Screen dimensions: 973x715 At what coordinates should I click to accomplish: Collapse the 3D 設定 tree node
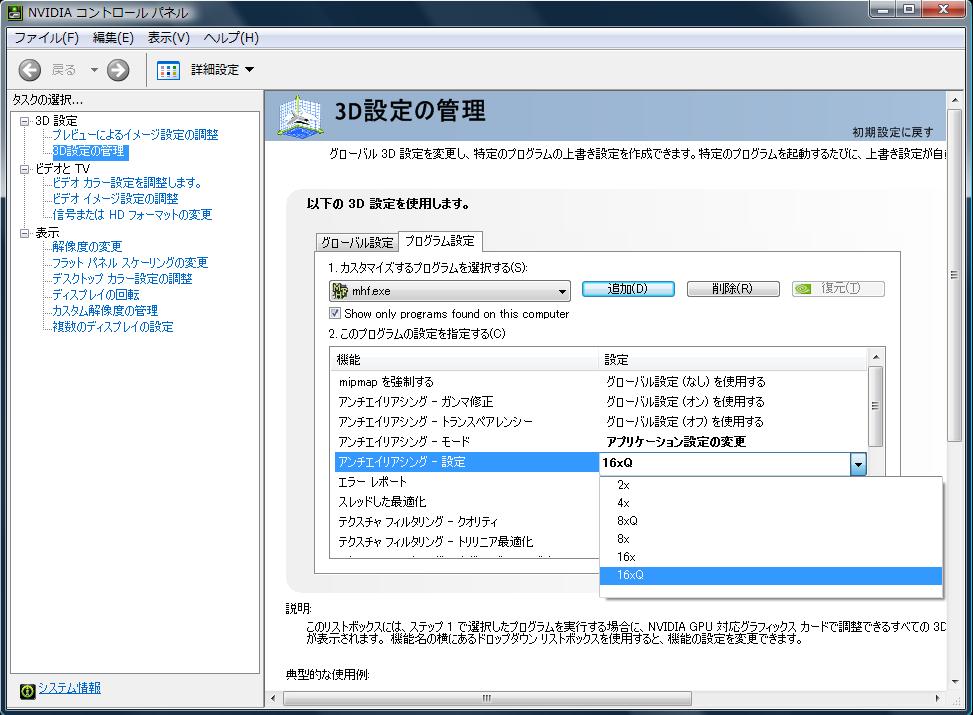pos(24,121)
